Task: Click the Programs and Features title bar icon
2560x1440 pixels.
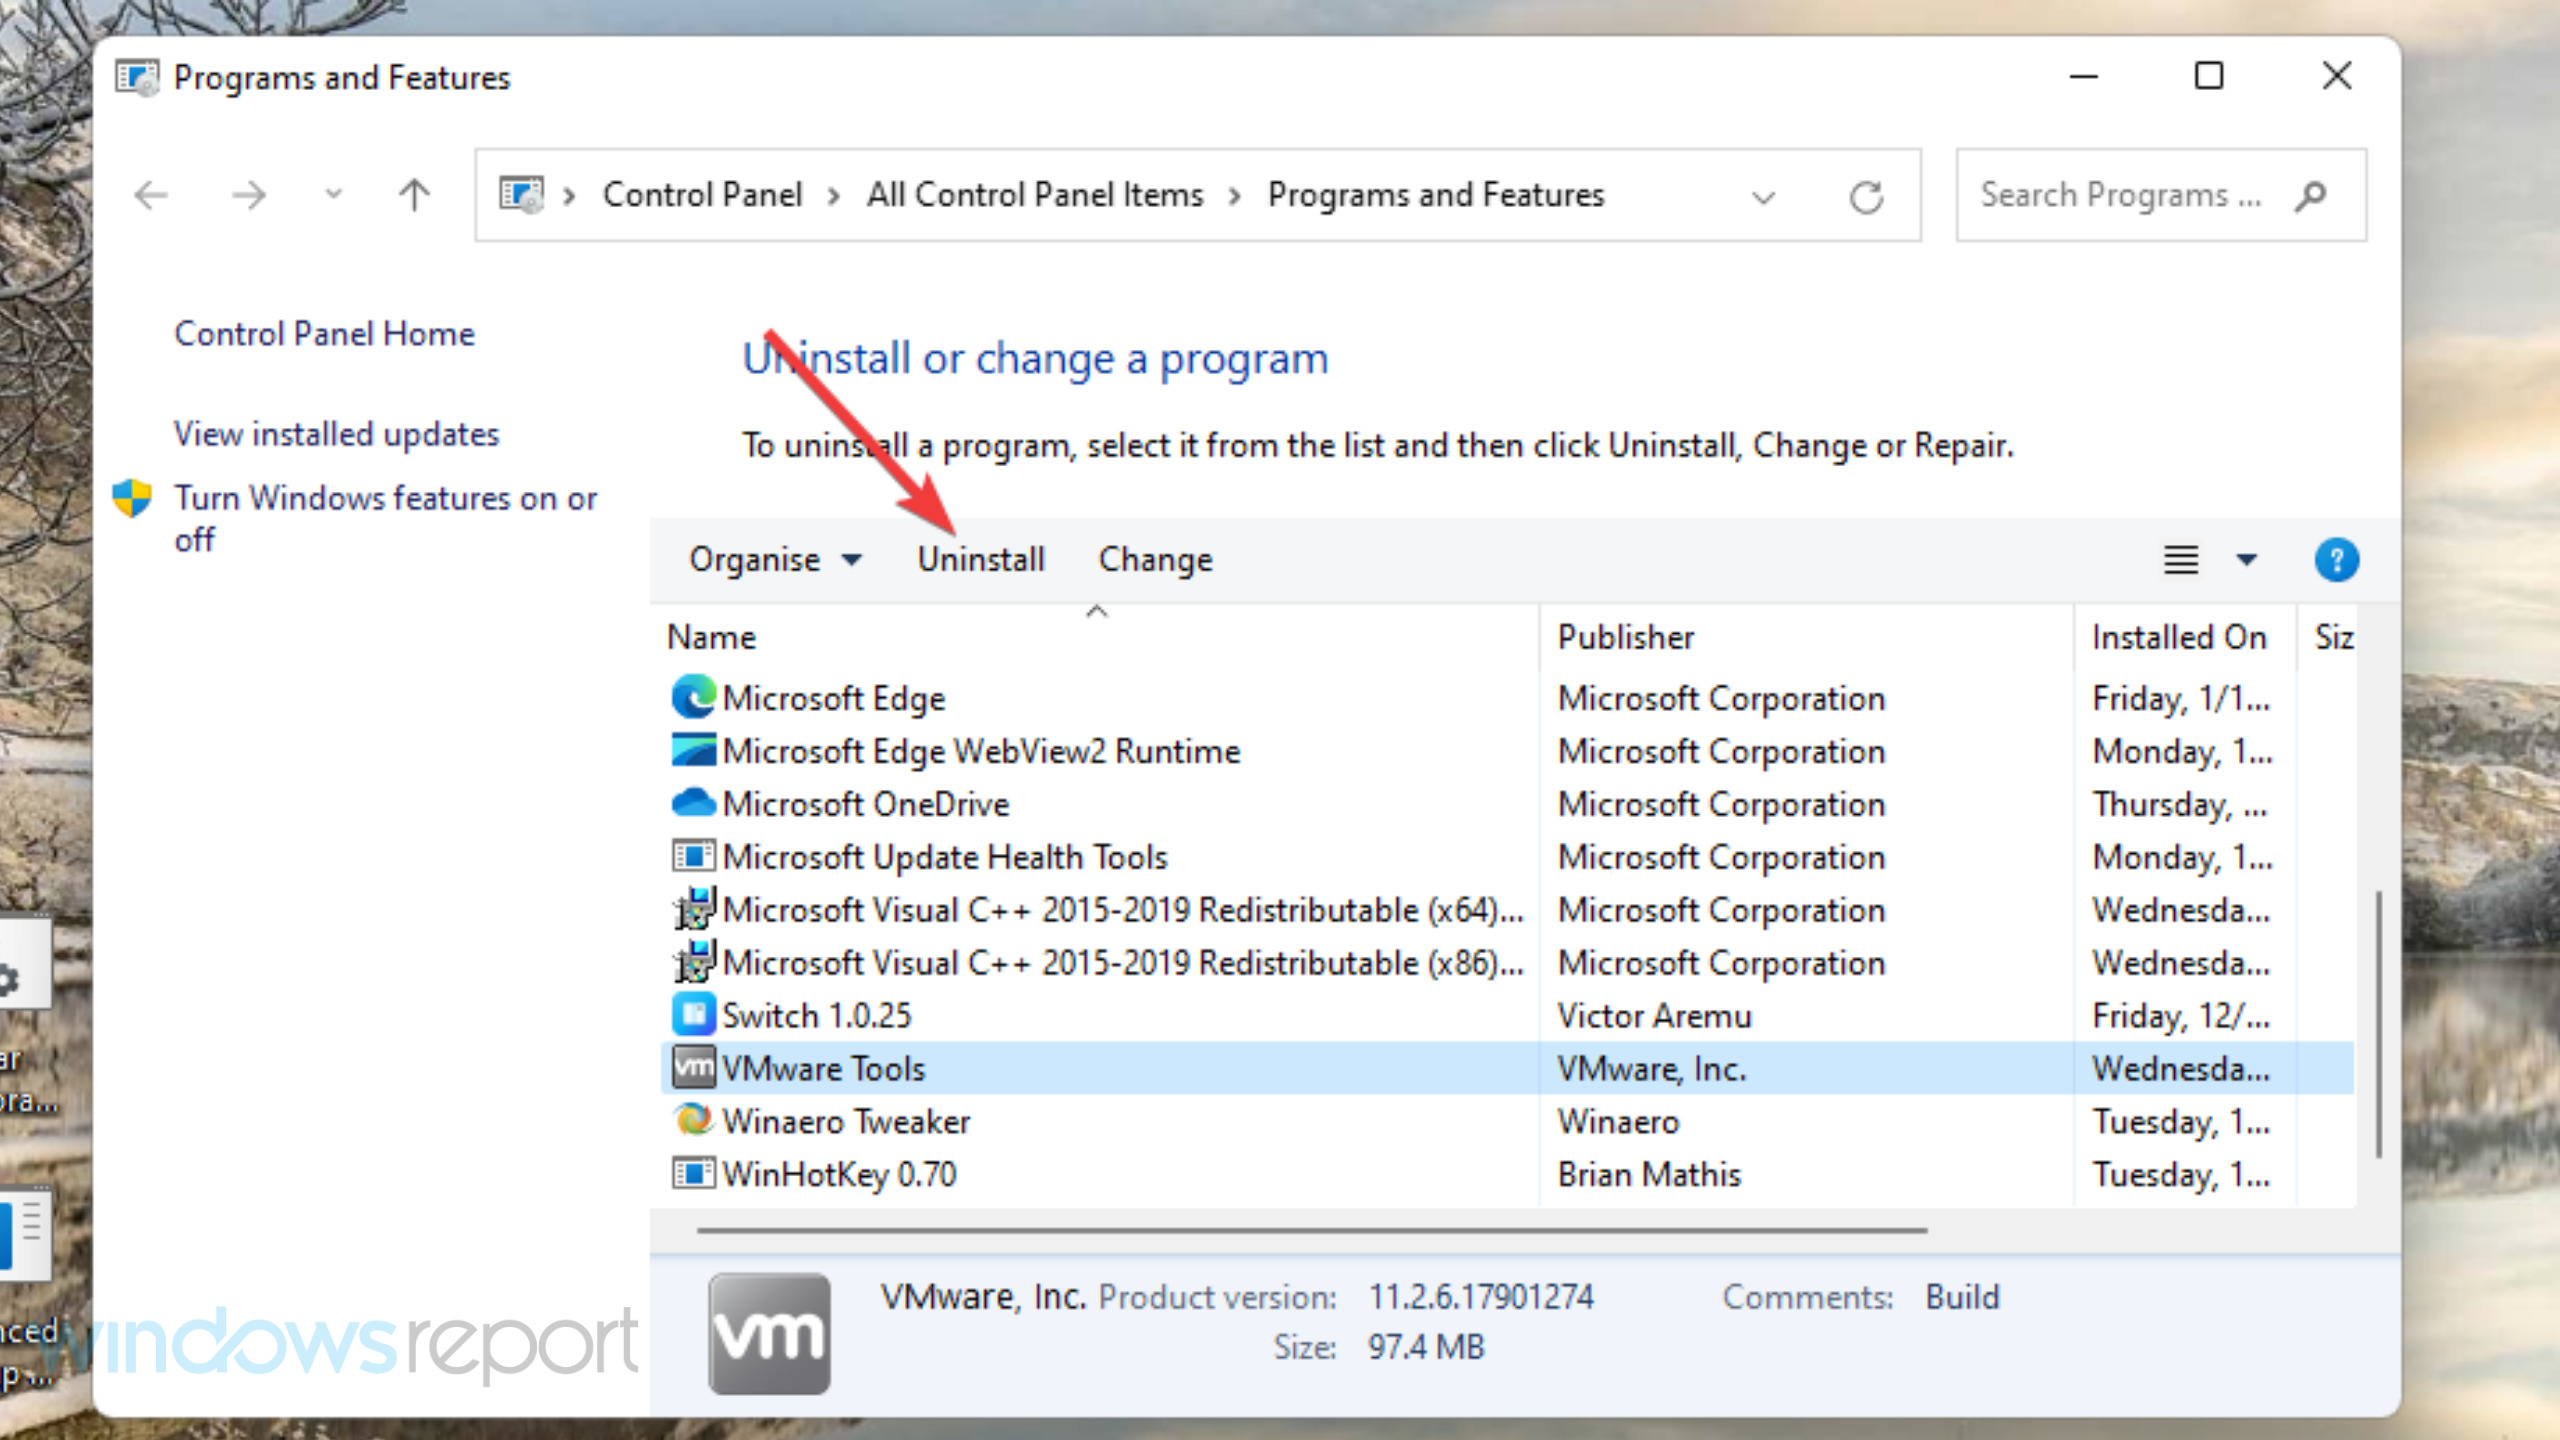Action: click(137, 77)
